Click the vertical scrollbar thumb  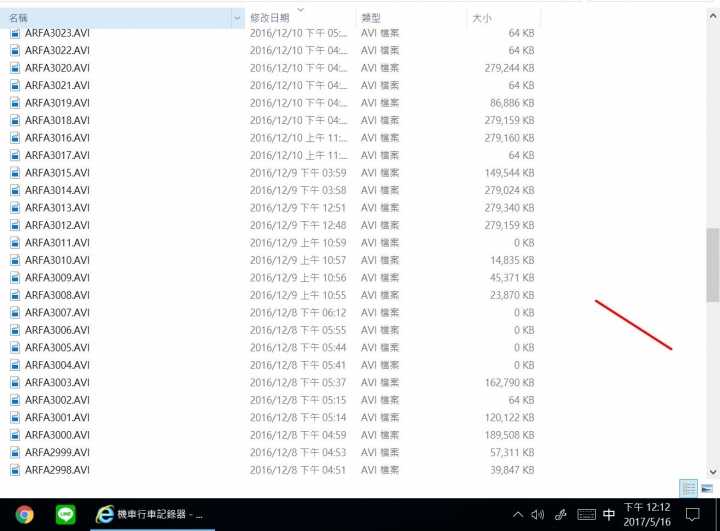click(x=713, y=265)
